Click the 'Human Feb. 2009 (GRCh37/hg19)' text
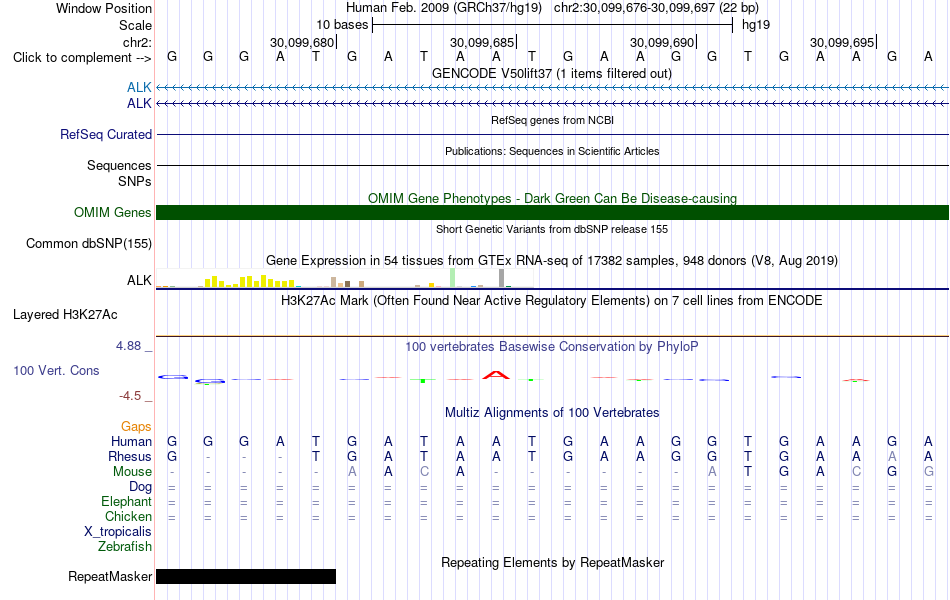This screenshot has width=950, height=600. [445, 8]
